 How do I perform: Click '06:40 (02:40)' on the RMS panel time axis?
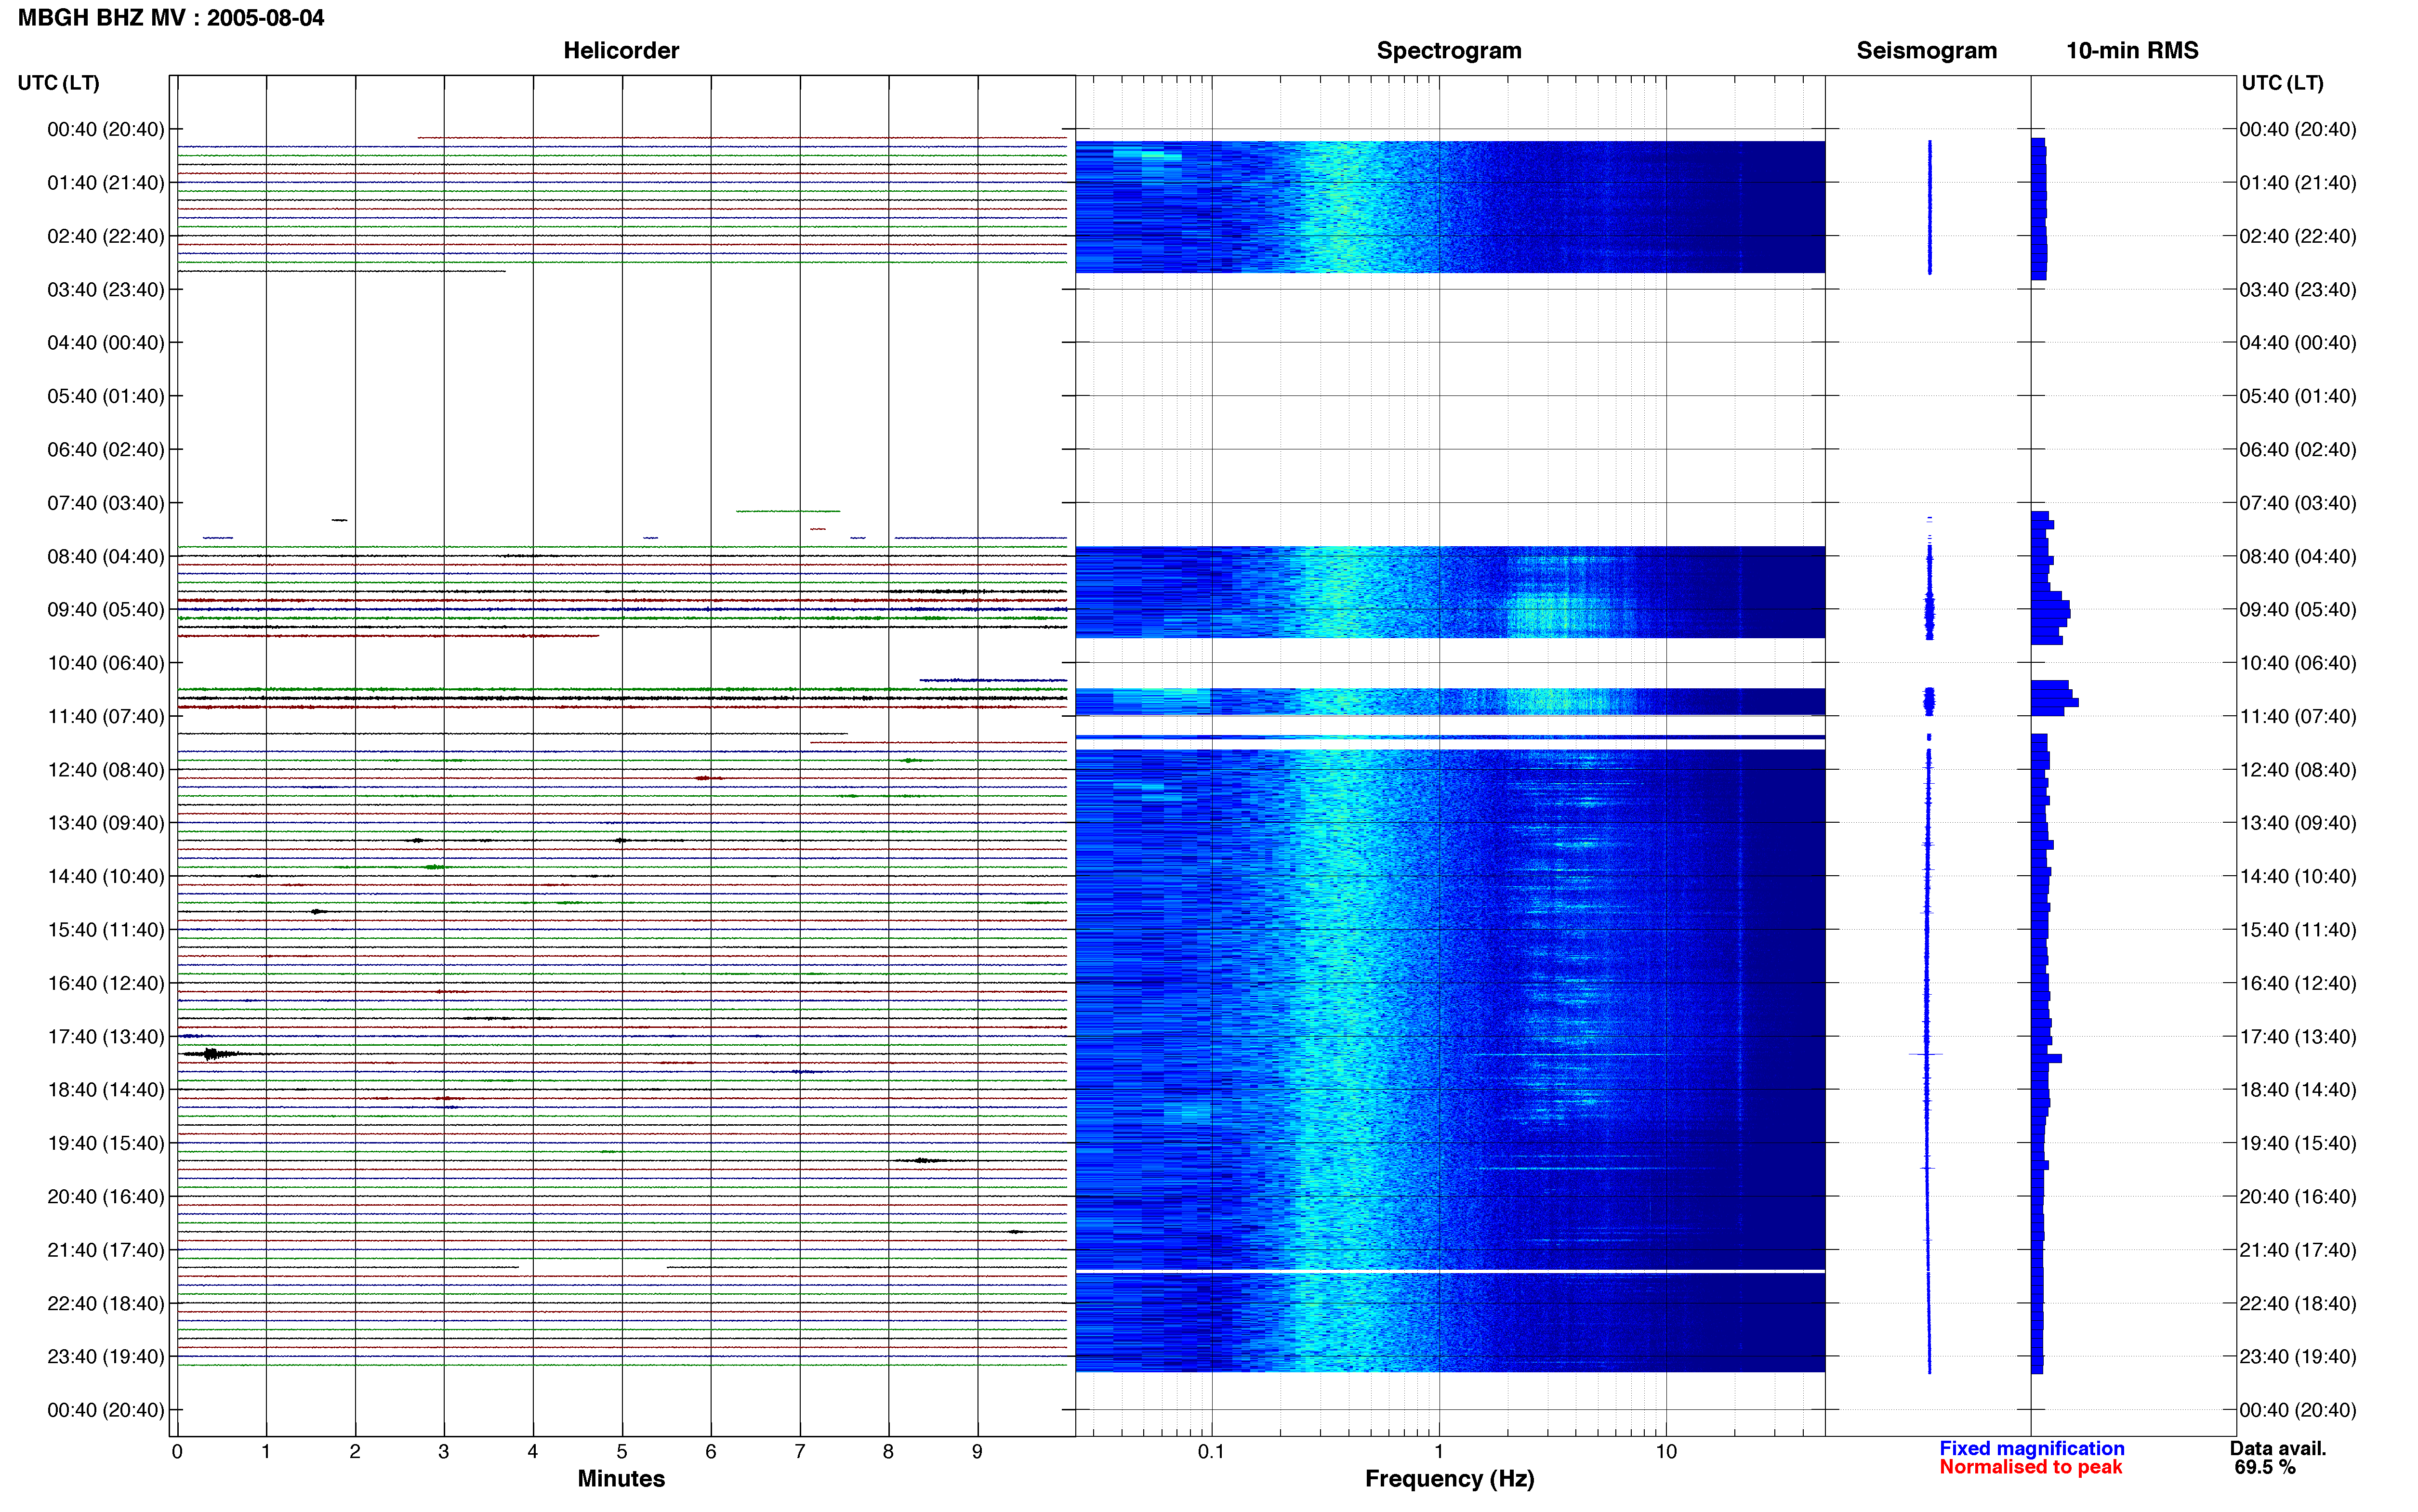(x=2298, y=450)
